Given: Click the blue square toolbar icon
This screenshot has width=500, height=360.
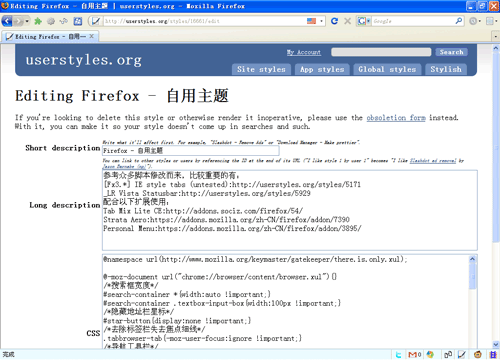Looking at the screenshot, I should [78, 21].
